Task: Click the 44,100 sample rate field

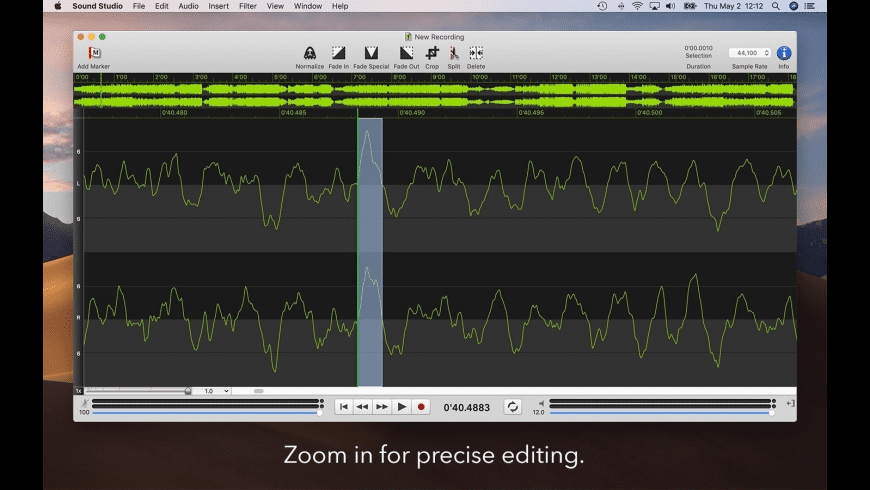Action: 746,53
